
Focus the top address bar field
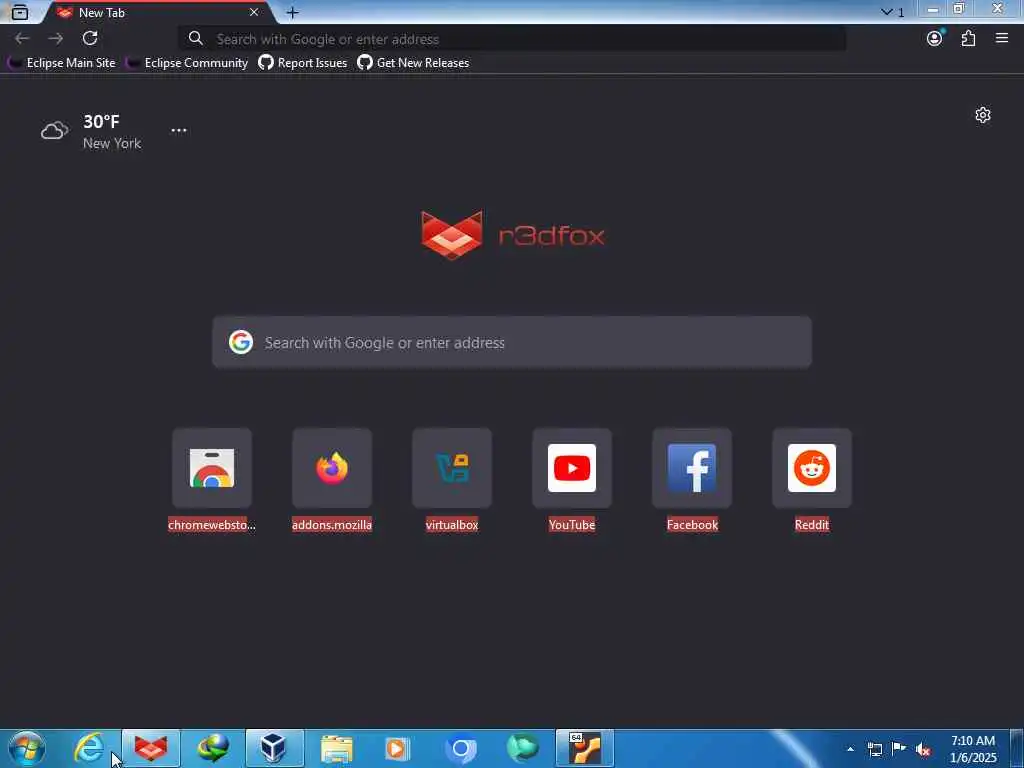tap(512, 39)
